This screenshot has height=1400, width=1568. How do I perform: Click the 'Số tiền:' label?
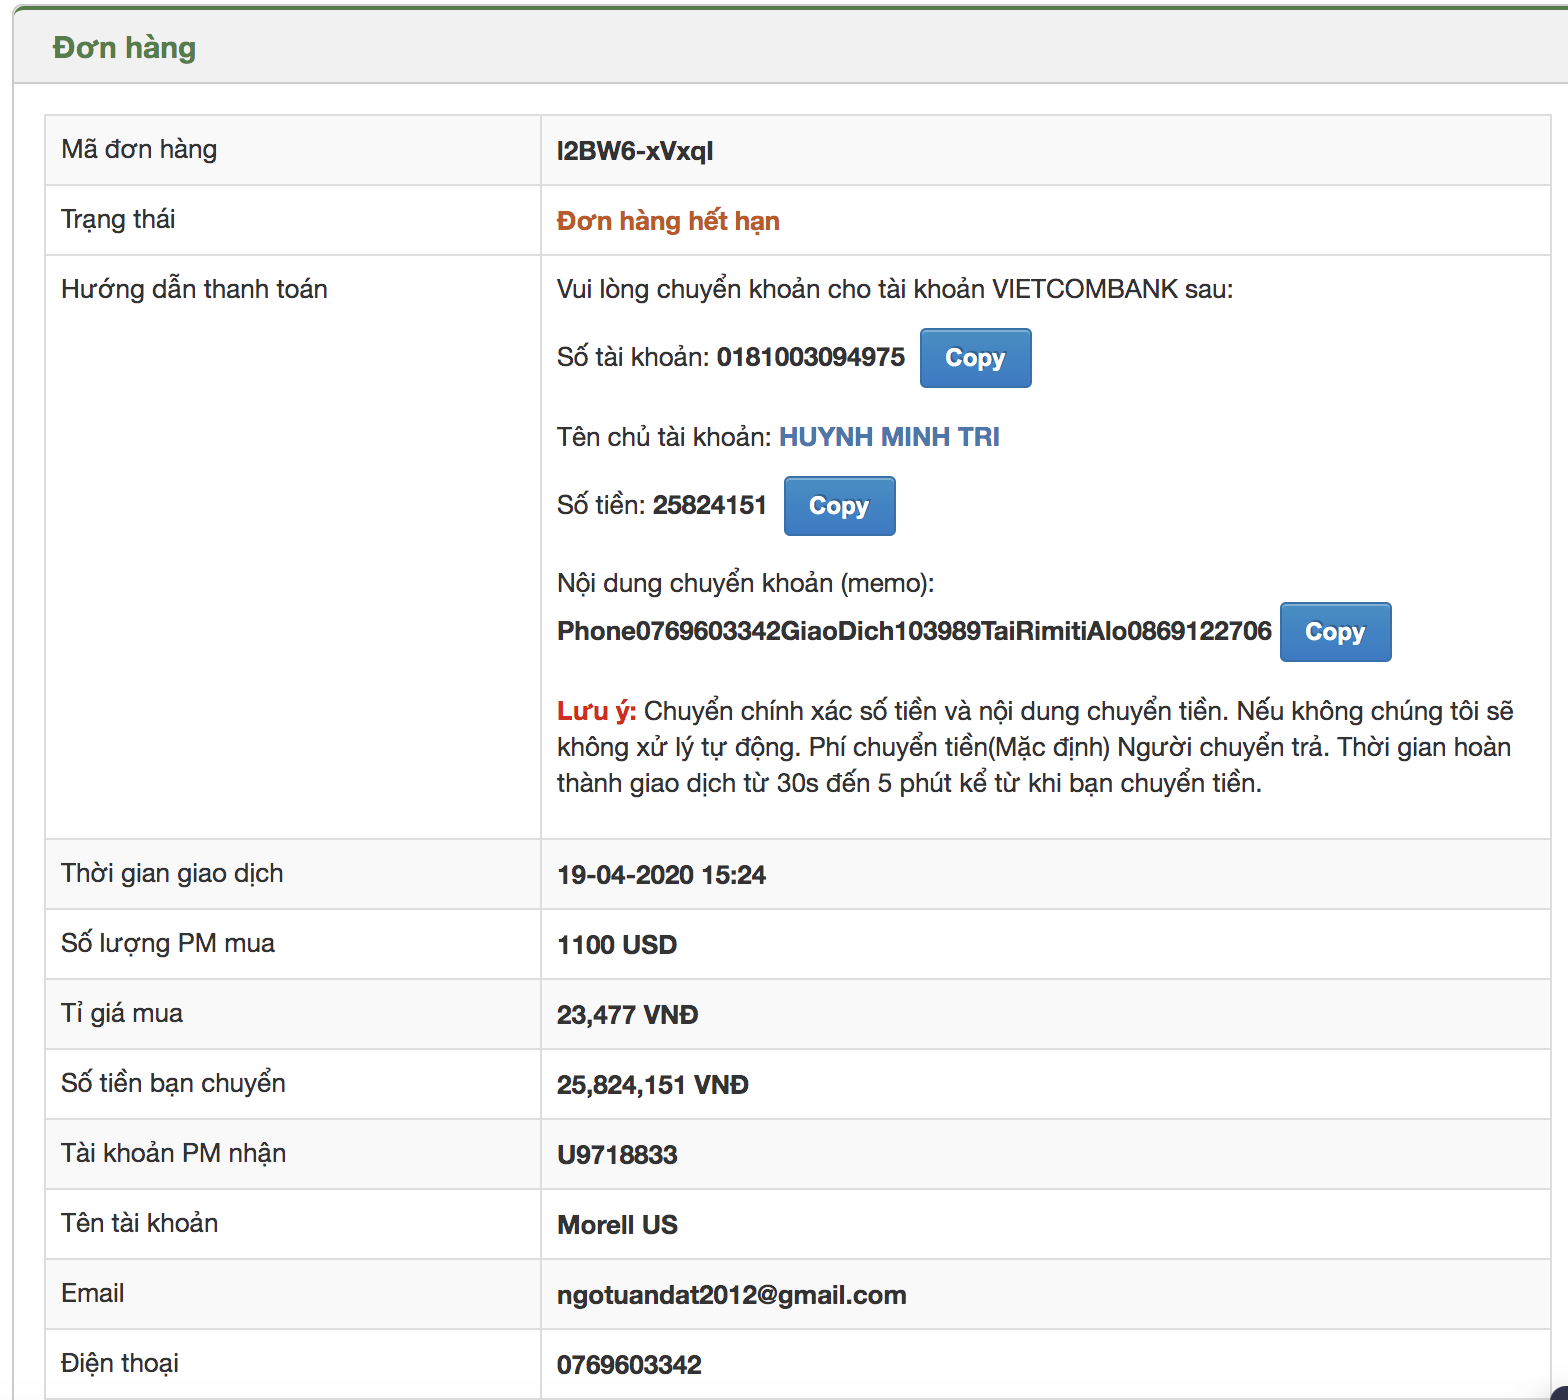pos(601,505)
